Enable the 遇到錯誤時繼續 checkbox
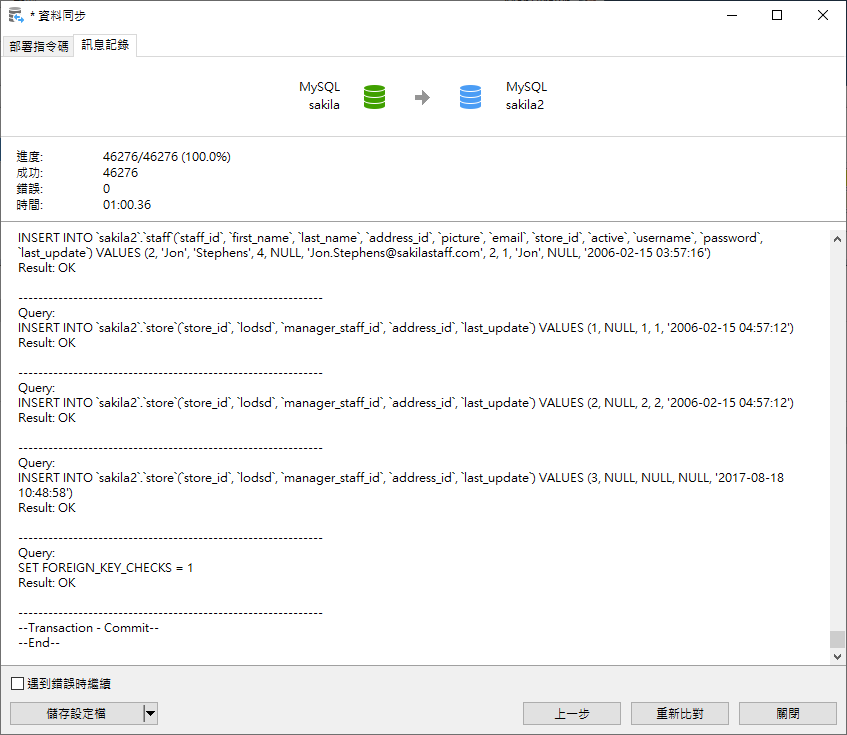This screenshot has width=847, height=735. pyautogui.click(x=17, y=684)
